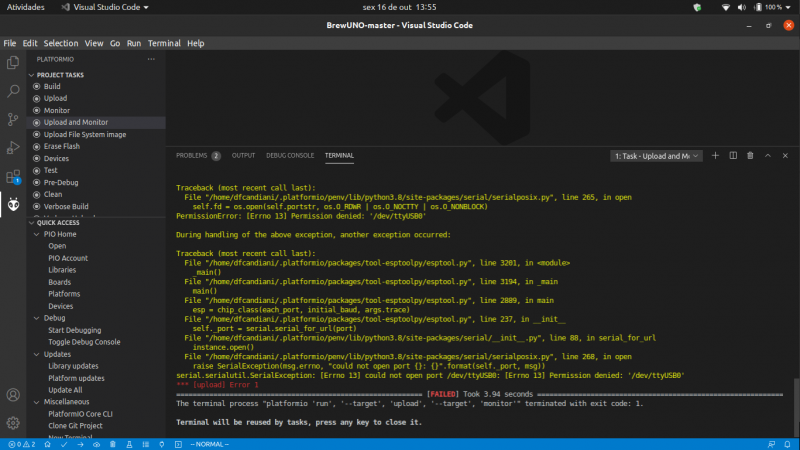This screenshot has height=450, width=800.
Task: Open the Search view in activity bar
Action: (x=13, y=91)
